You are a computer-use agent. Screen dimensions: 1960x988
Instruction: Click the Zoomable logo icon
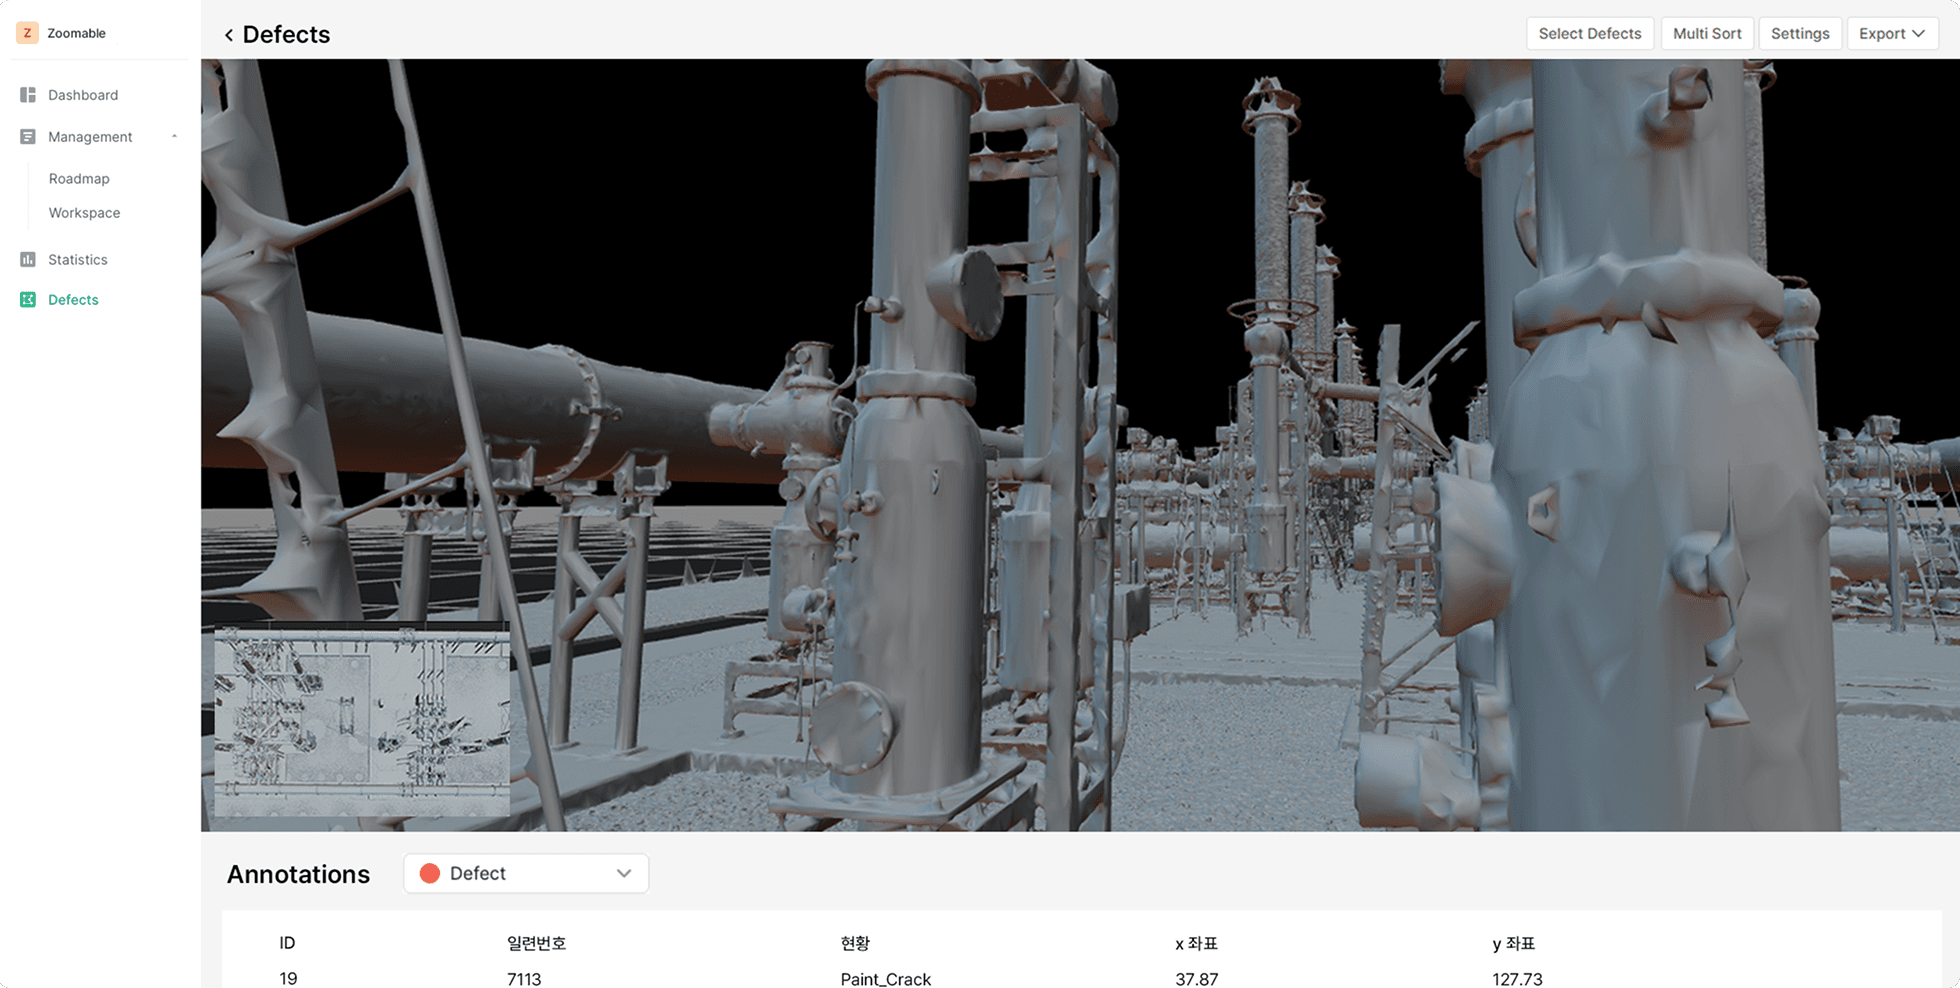(x=27, y=33)
